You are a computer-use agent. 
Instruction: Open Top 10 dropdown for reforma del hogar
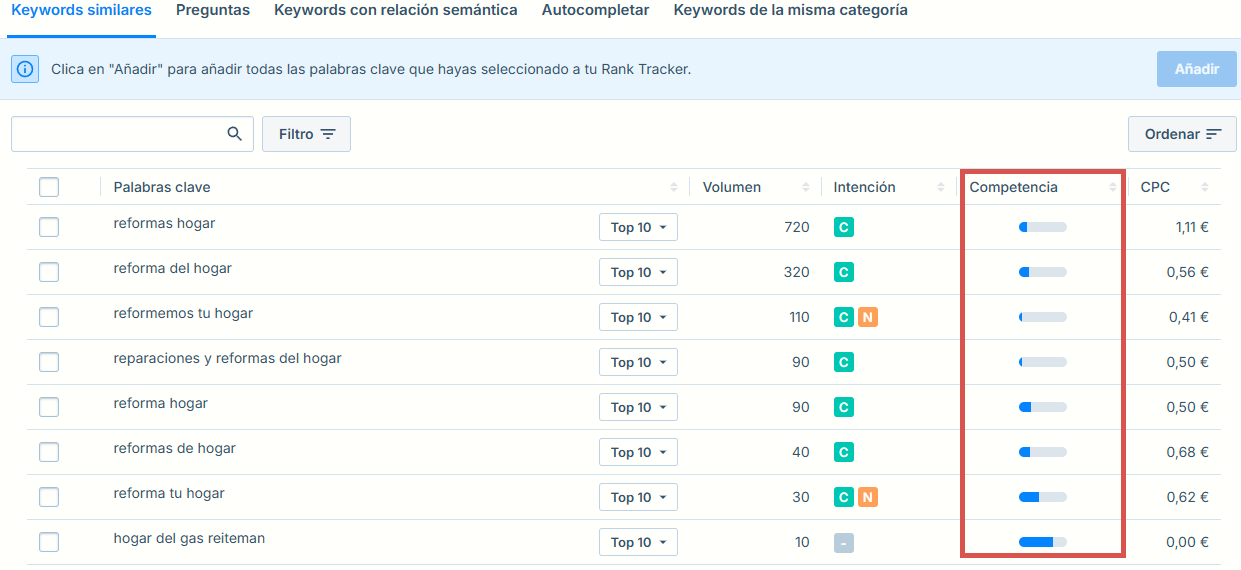[x=638, y=272]
